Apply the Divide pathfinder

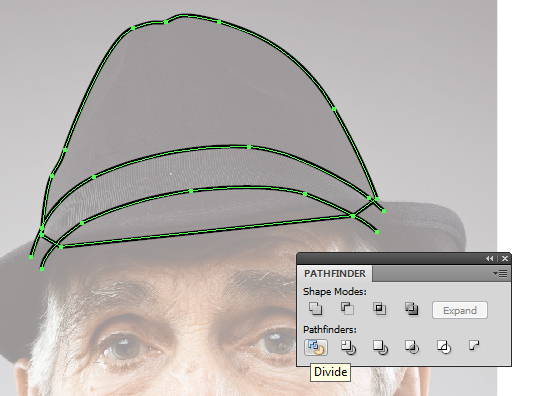316,347
